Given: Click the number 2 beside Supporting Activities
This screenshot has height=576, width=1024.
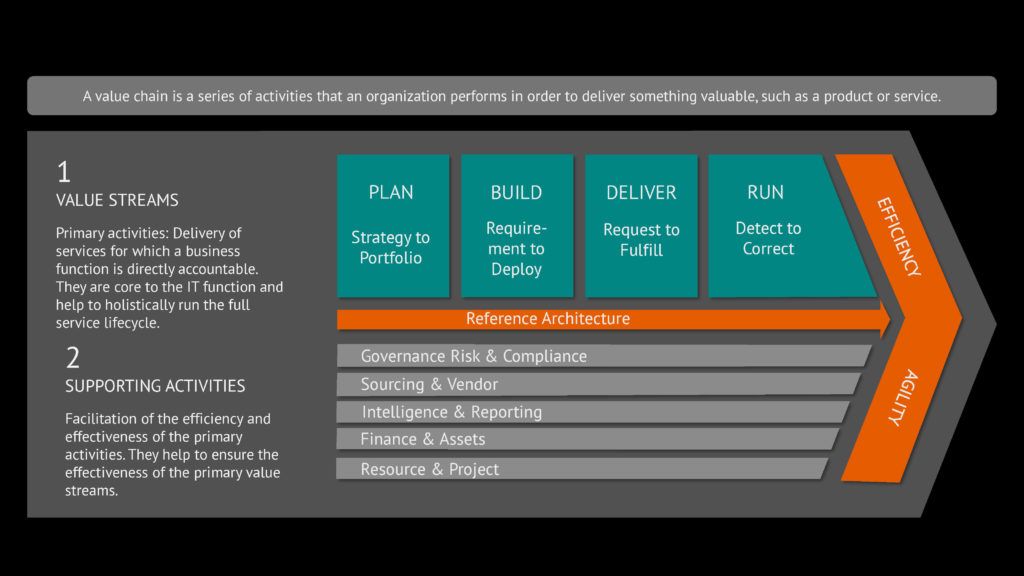Looking at the screenshot, I should pos(72,358).
